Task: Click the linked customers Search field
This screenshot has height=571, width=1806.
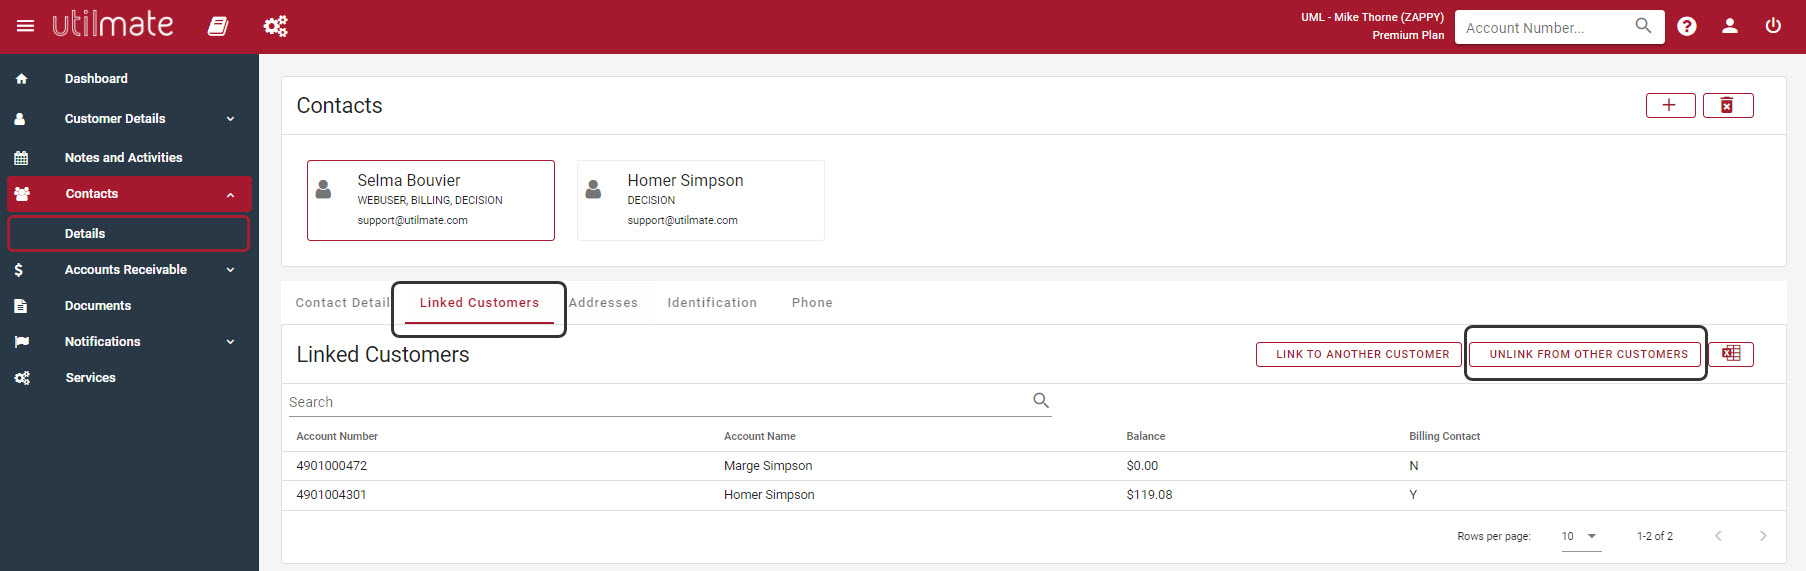Action: pyautogui.click(x=670, y=402)
